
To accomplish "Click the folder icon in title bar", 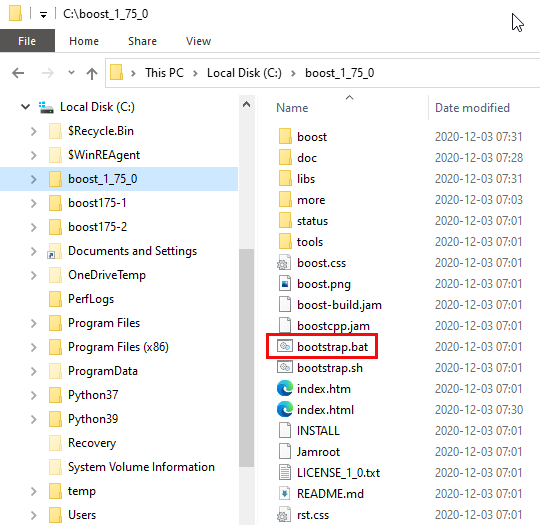I will [x=15, y=13].
